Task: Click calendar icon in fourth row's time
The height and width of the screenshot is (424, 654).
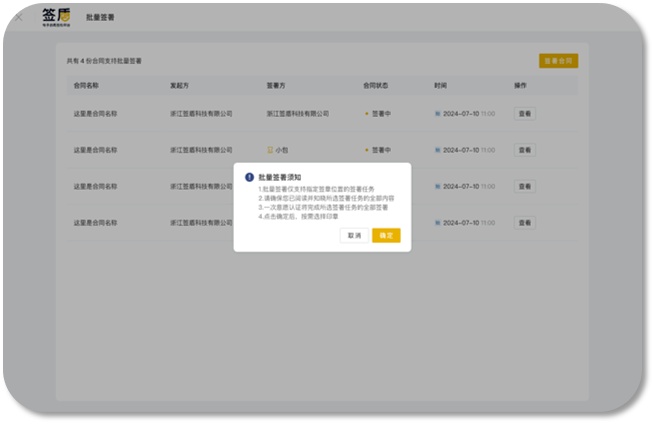Action: click(437, 222)
